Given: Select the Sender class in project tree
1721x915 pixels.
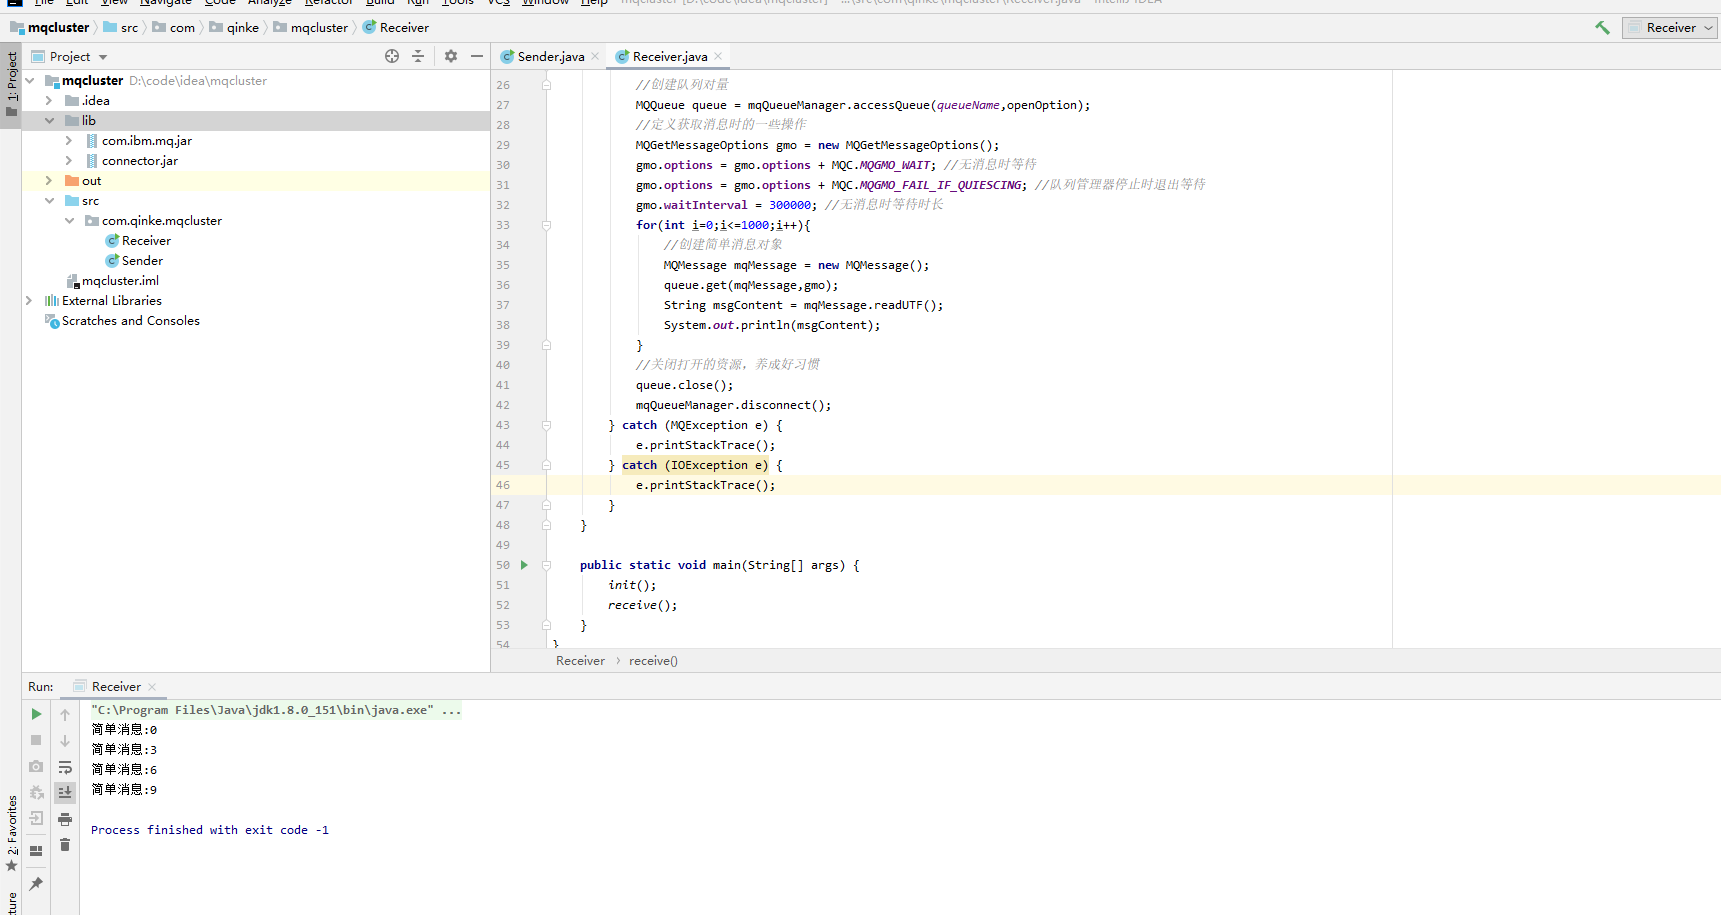Looking at the screenshot, I should 142,261.
